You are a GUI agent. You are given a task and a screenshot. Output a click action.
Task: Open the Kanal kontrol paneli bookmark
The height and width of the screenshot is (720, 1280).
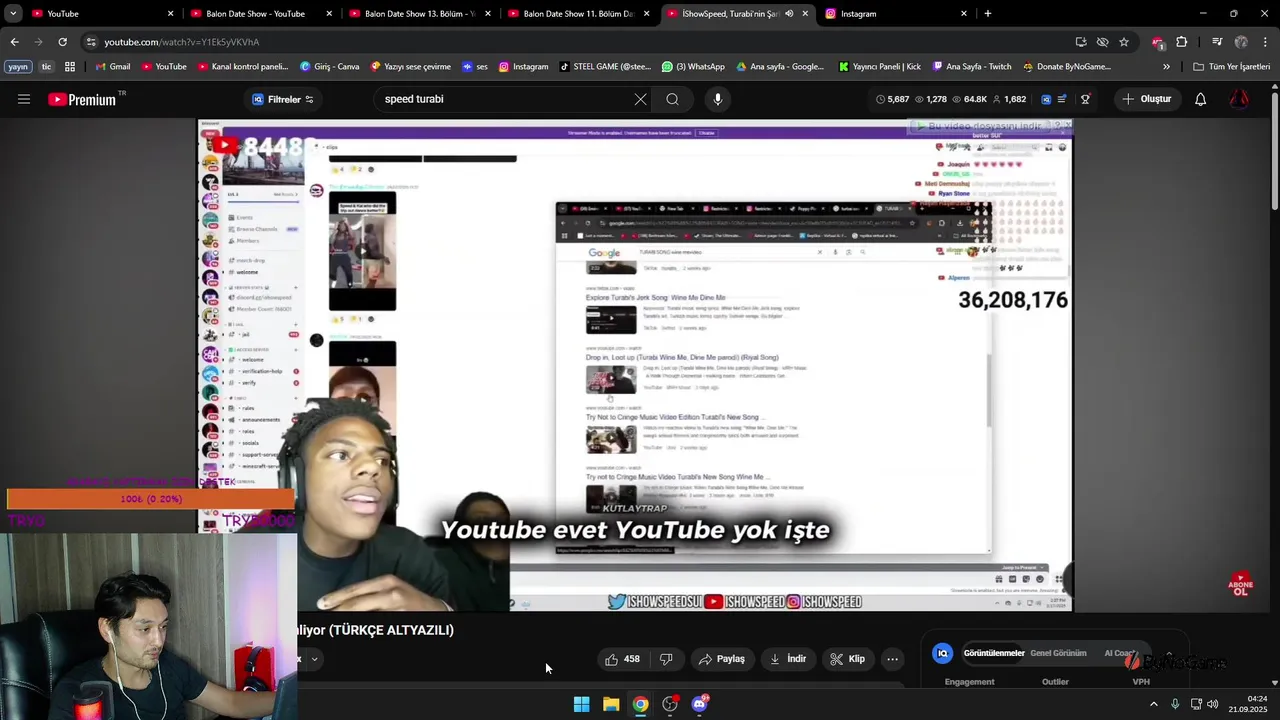243,67
